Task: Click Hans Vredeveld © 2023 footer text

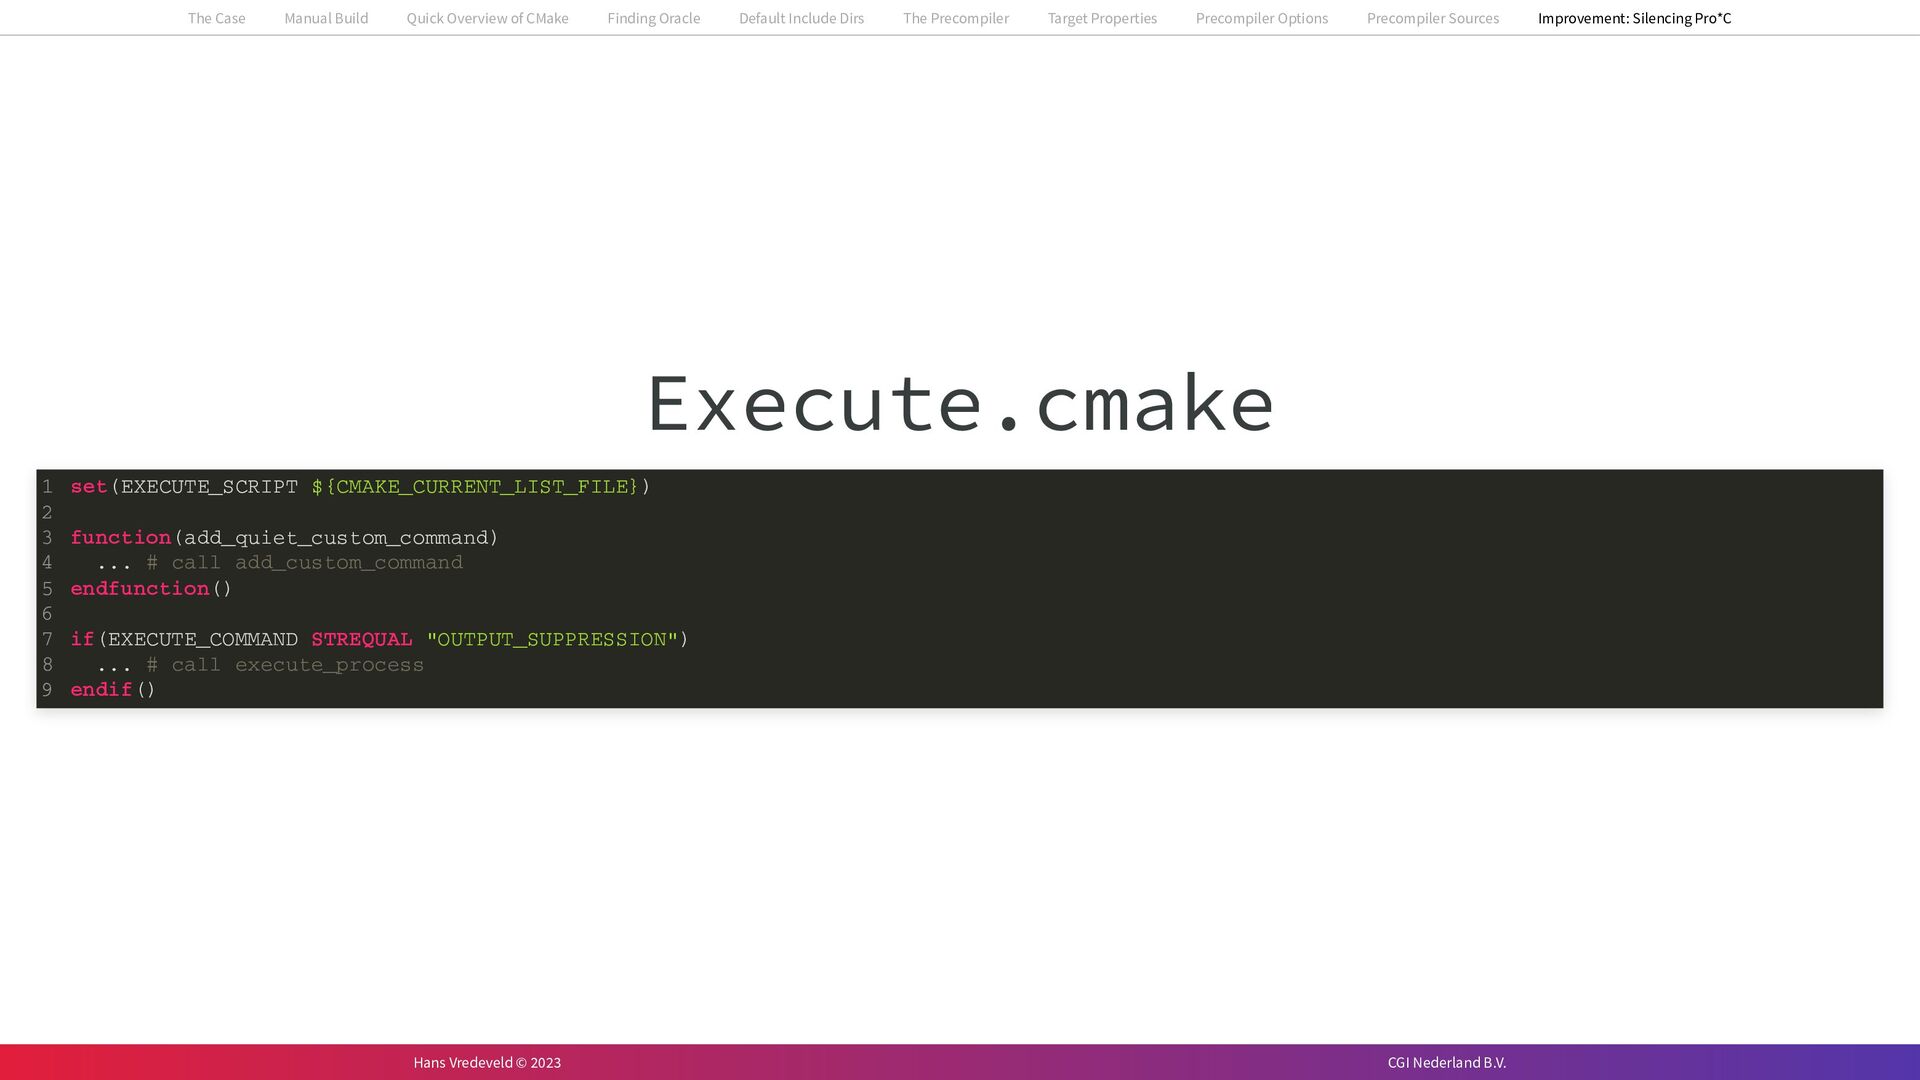Action: pos(487,1062)
